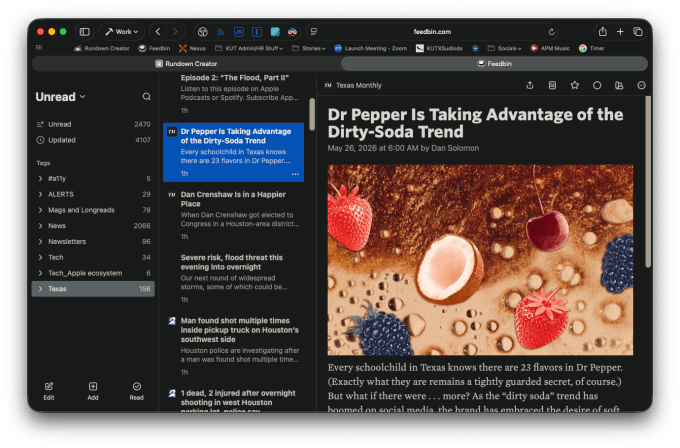The height and width of the screenshot is (448, 680).
Task: Click the Add button to add a feed
Action: pos(93,391)
